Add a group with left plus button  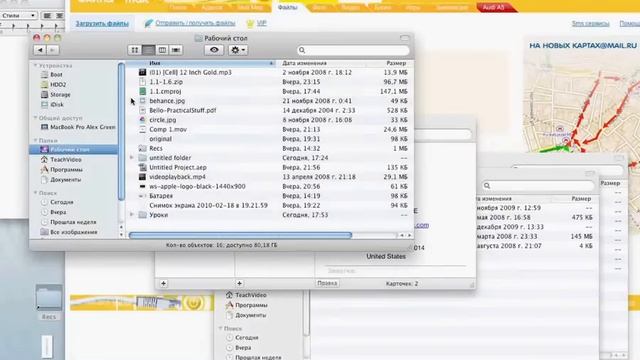(x=163, y=283)
